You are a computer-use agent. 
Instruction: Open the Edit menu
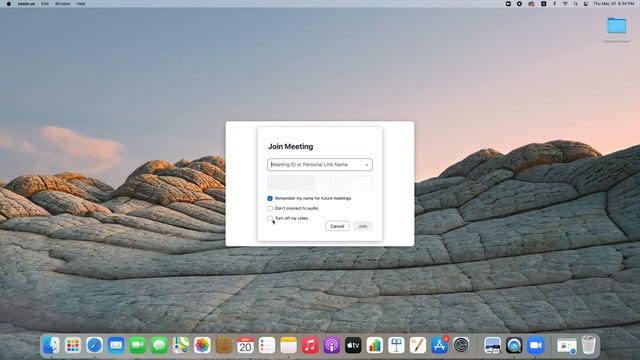[45, 4]
